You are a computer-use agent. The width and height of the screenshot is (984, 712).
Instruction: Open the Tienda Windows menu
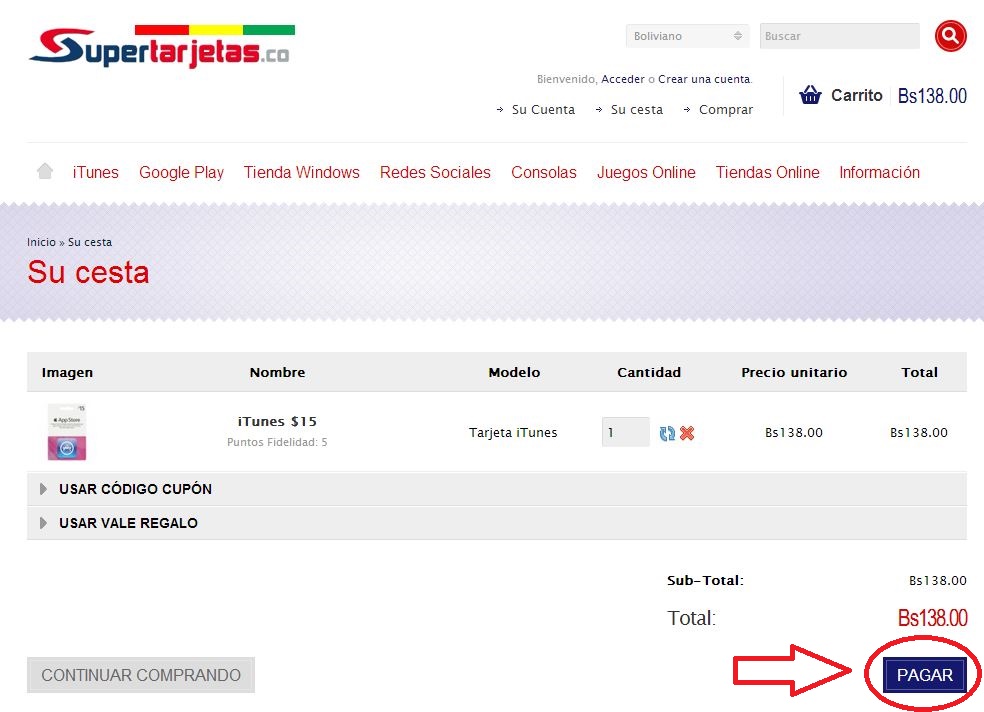(301, 172)
